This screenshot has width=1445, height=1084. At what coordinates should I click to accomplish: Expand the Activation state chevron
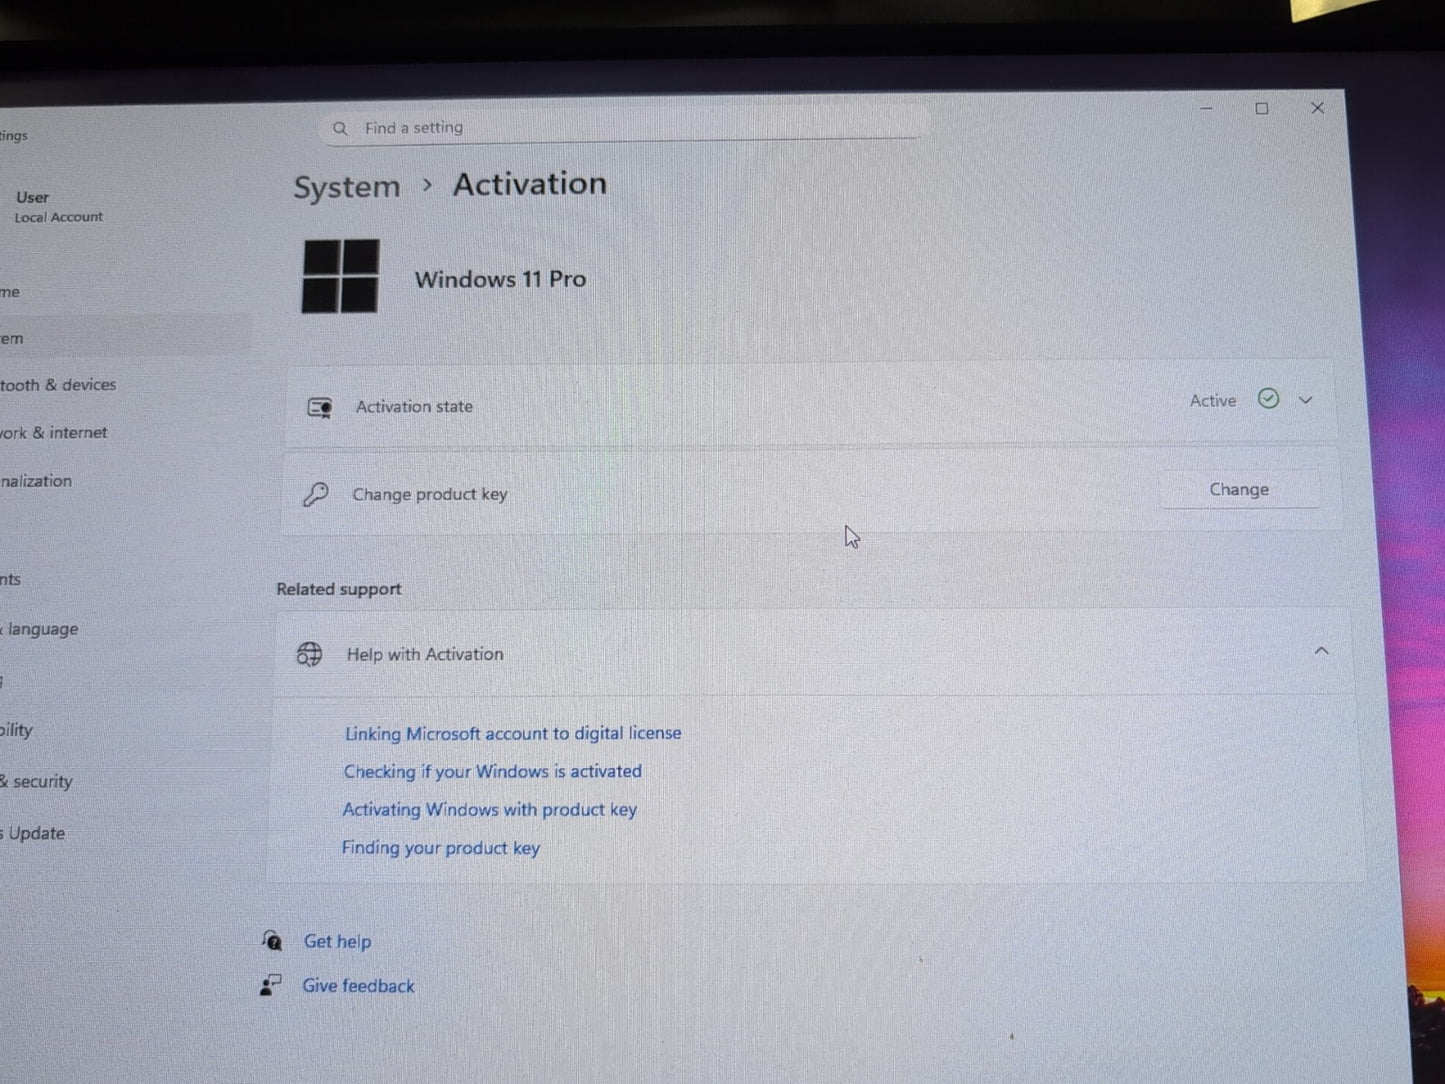coord(1306,400)
